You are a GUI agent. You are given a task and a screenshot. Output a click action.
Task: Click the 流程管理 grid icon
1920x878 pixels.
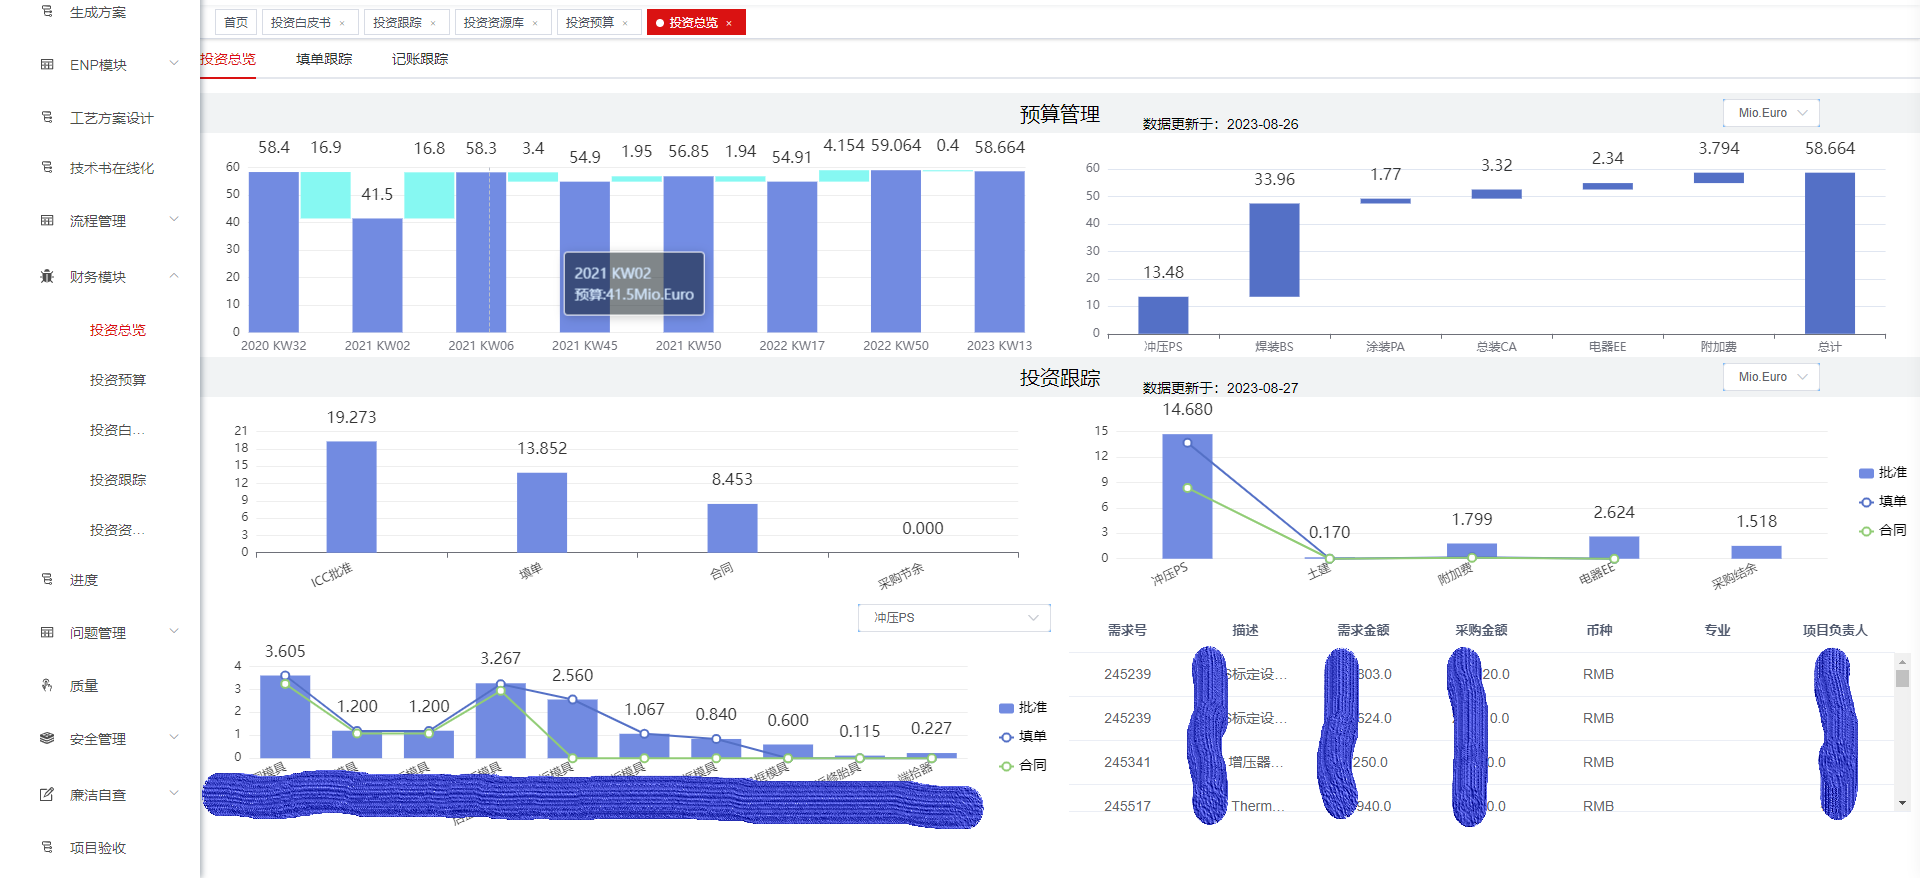pyautogui.click(x=47, y=220)
